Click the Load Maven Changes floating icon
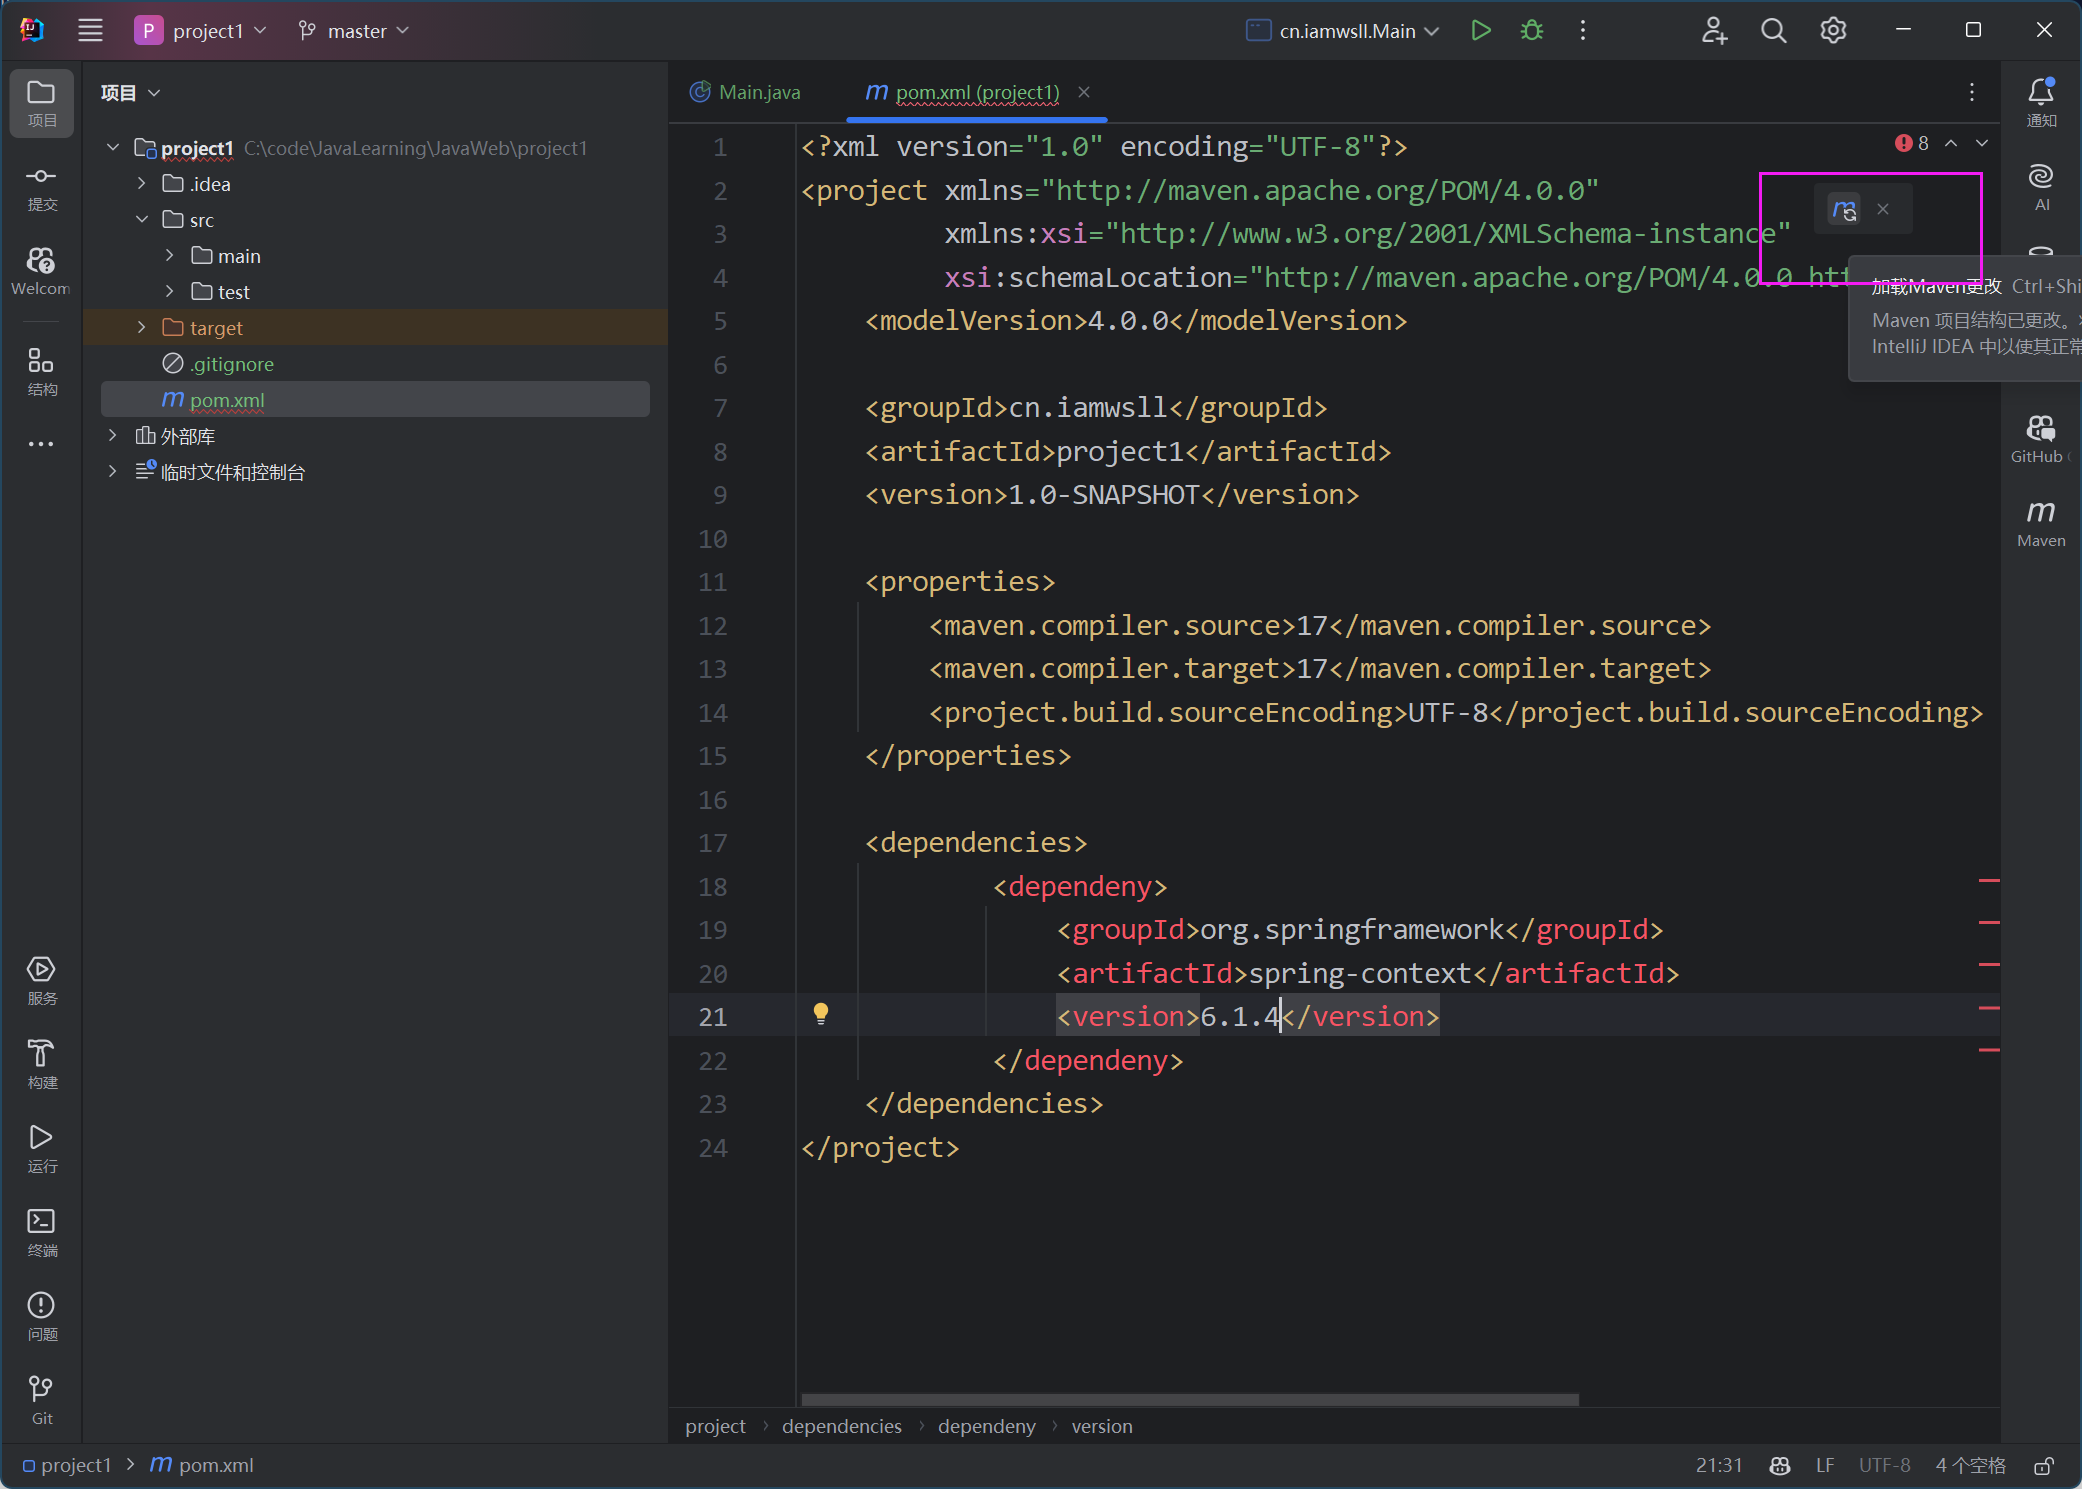This screenshot has width=2082, height=1489. [x=1844, y=209]
